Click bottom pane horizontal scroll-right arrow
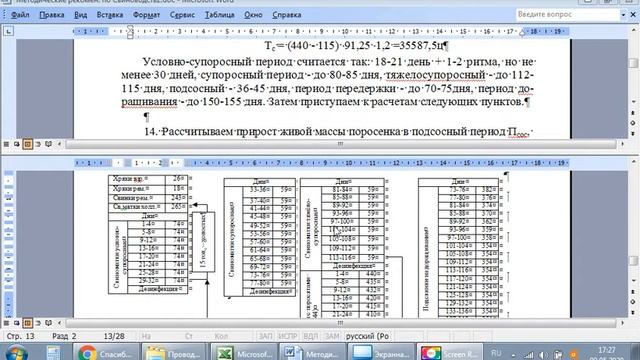Screen dimensions: 640x360 coord(622,323)
